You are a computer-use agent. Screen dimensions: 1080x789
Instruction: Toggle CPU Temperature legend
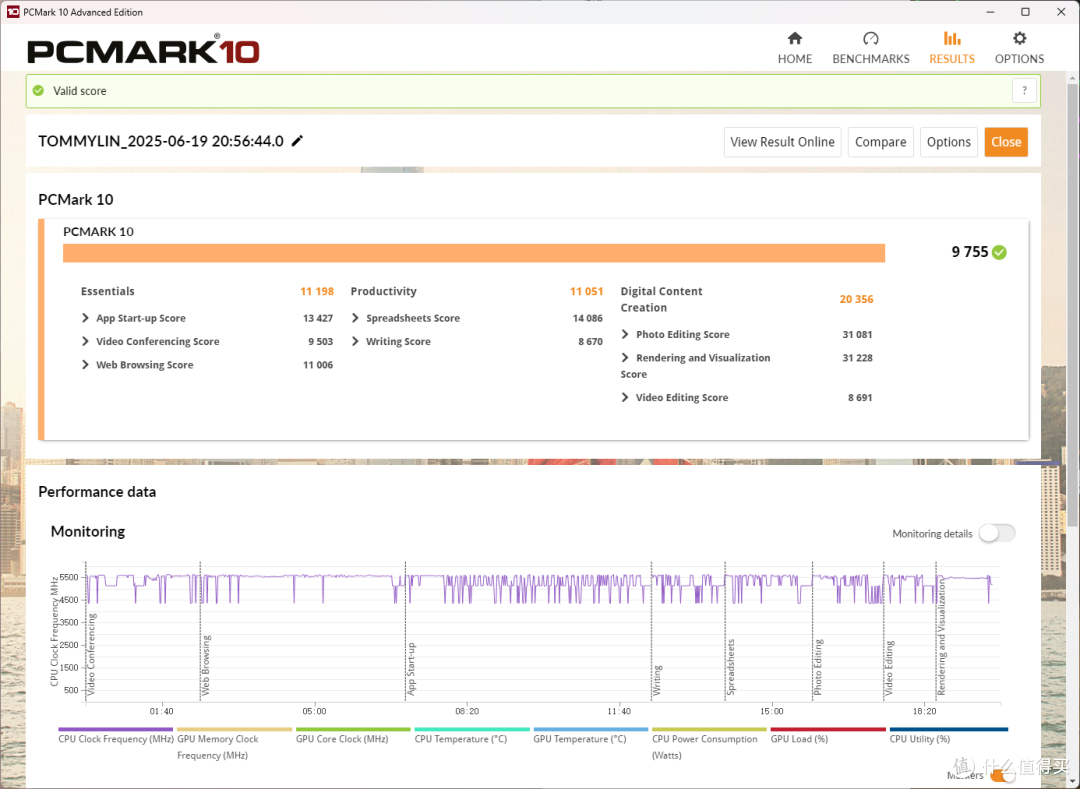click(x=472, y=735)
